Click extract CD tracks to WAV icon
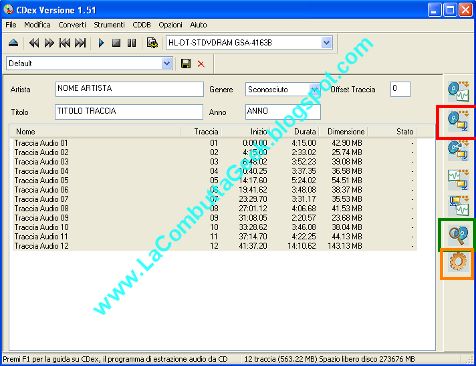The height and width of the screenshot is (366, 476). (458, 91)
